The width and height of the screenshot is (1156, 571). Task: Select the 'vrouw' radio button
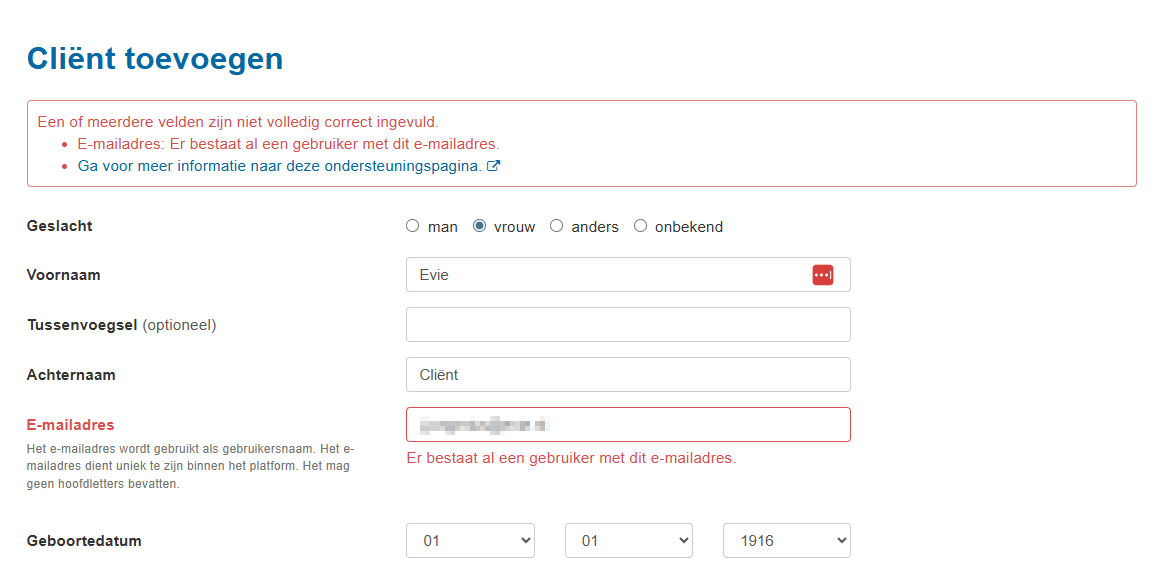(480, 226)
